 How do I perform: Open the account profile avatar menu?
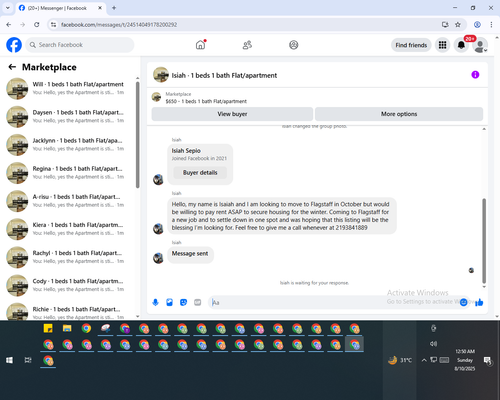click(480, 45)
